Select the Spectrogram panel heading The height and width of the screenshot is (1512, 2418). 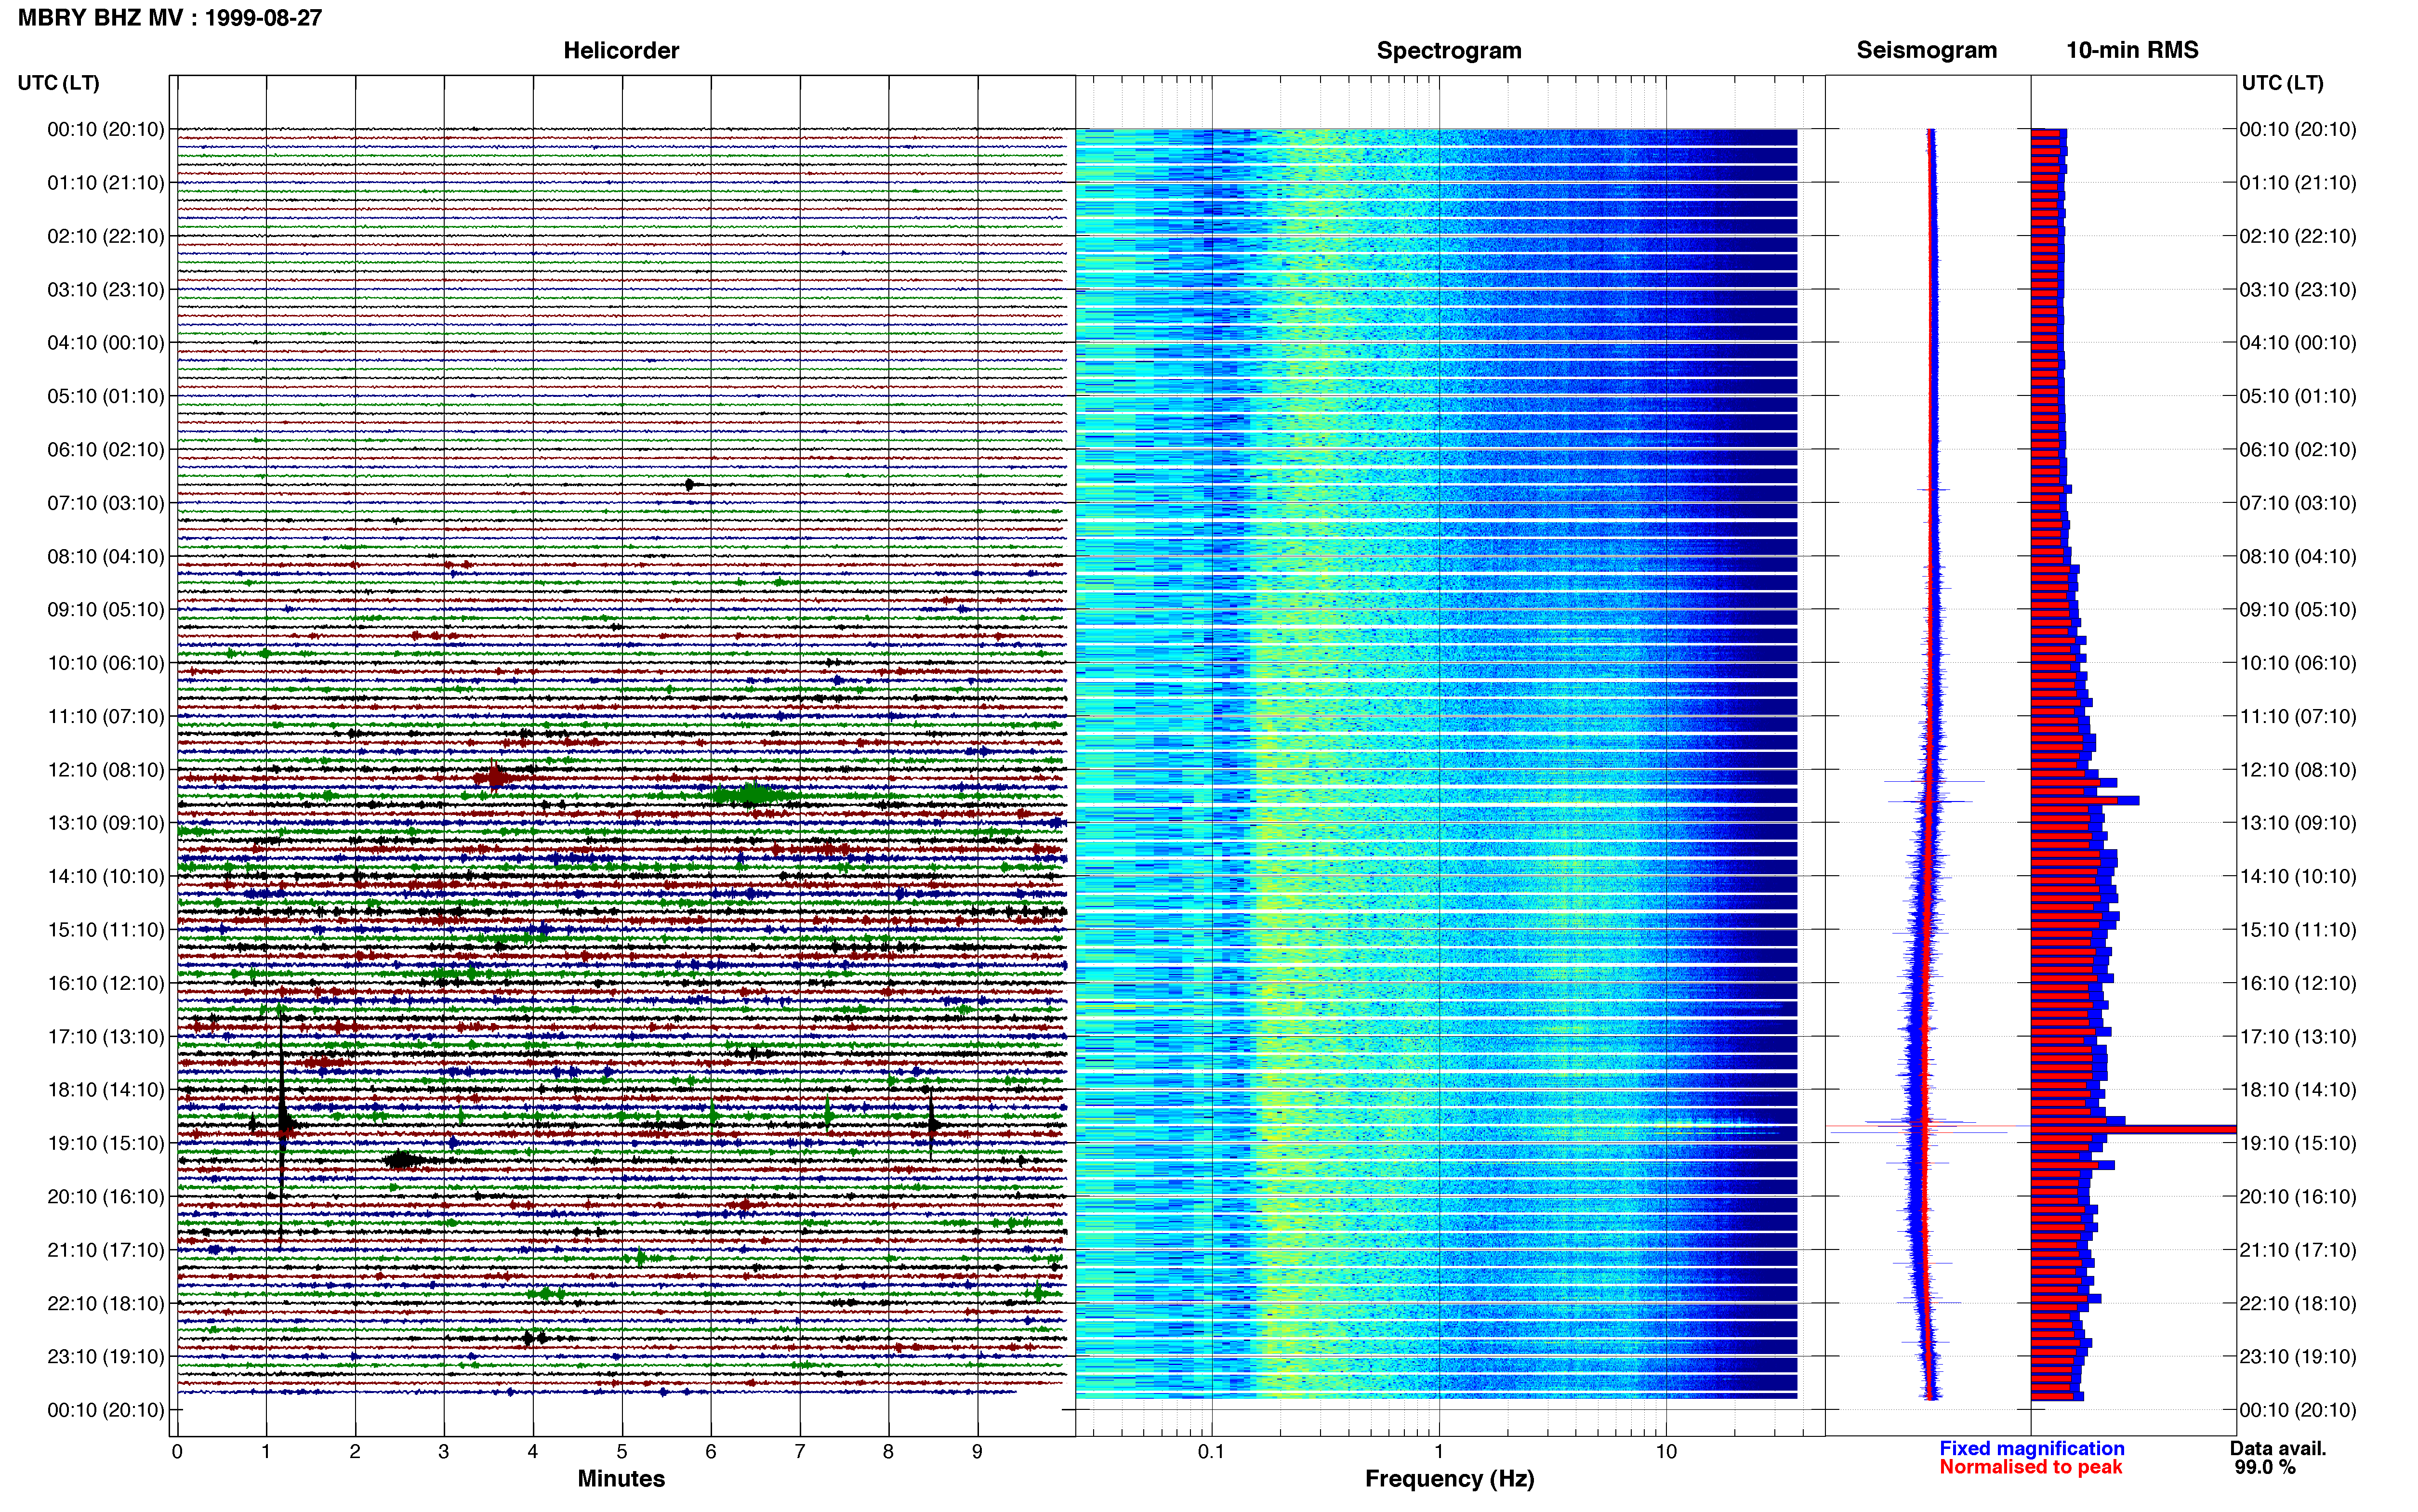point(1449,50)
